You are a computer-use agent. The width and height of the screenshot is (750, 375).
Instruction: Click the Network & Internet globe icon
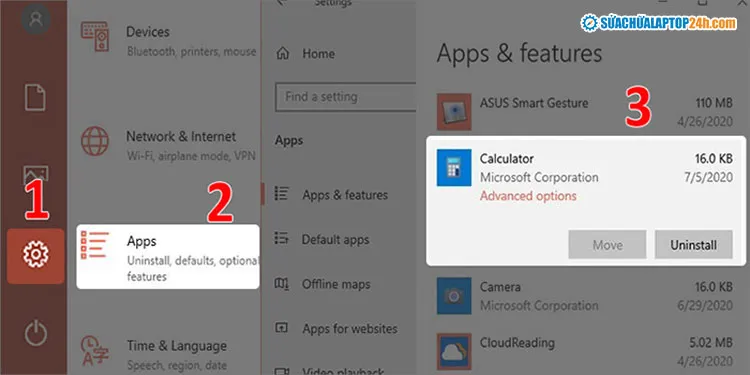pos(95,141)
